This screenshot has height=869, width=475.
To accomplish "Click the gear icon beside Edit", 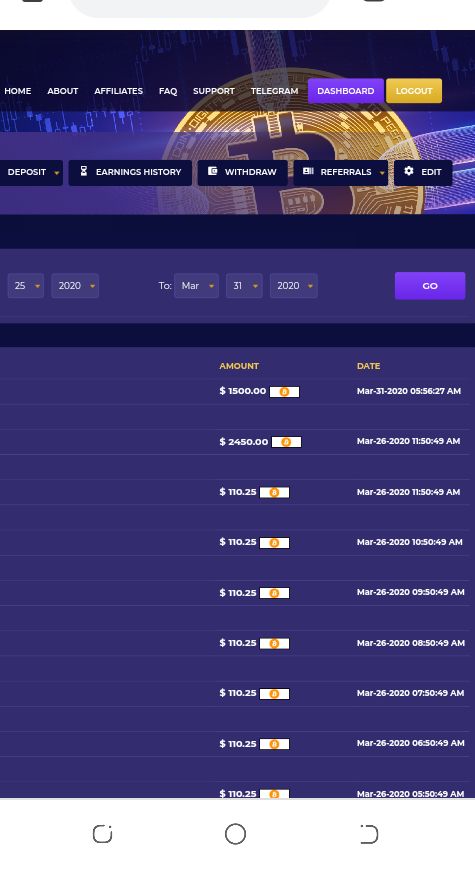I will 409,171.
